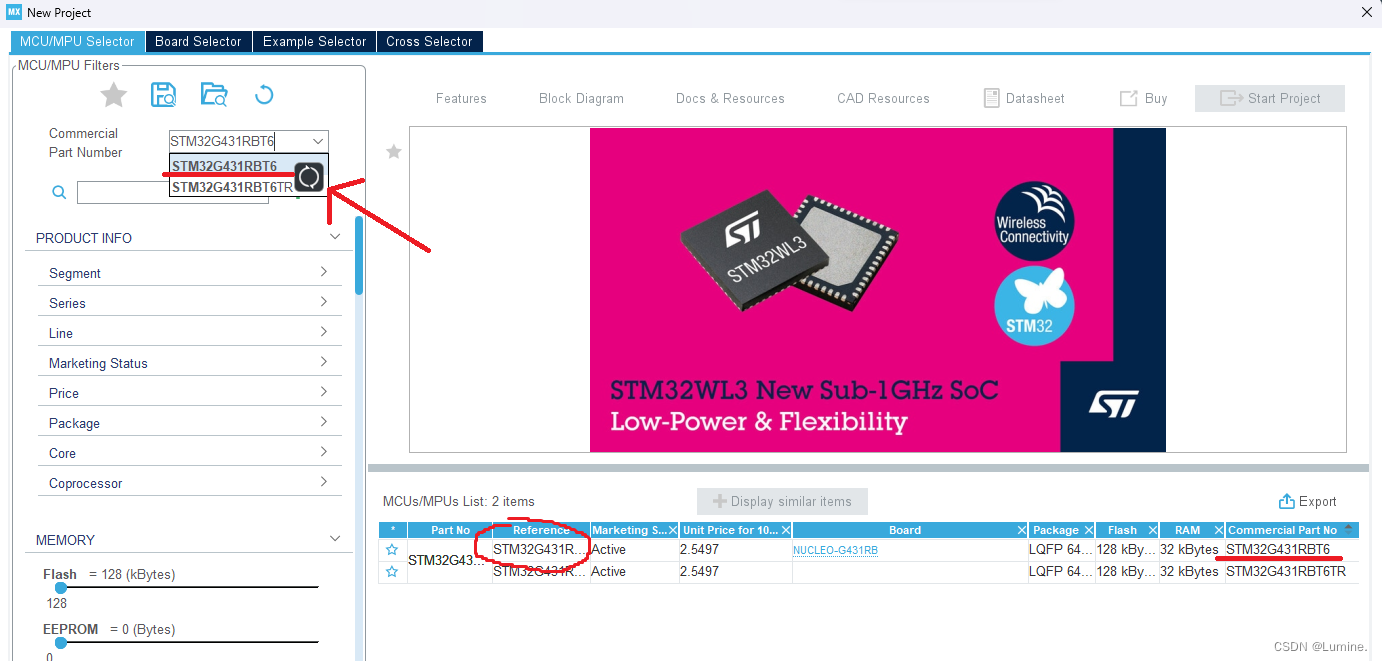Click the STM32WL3 banner image

(x=877, y=289)
